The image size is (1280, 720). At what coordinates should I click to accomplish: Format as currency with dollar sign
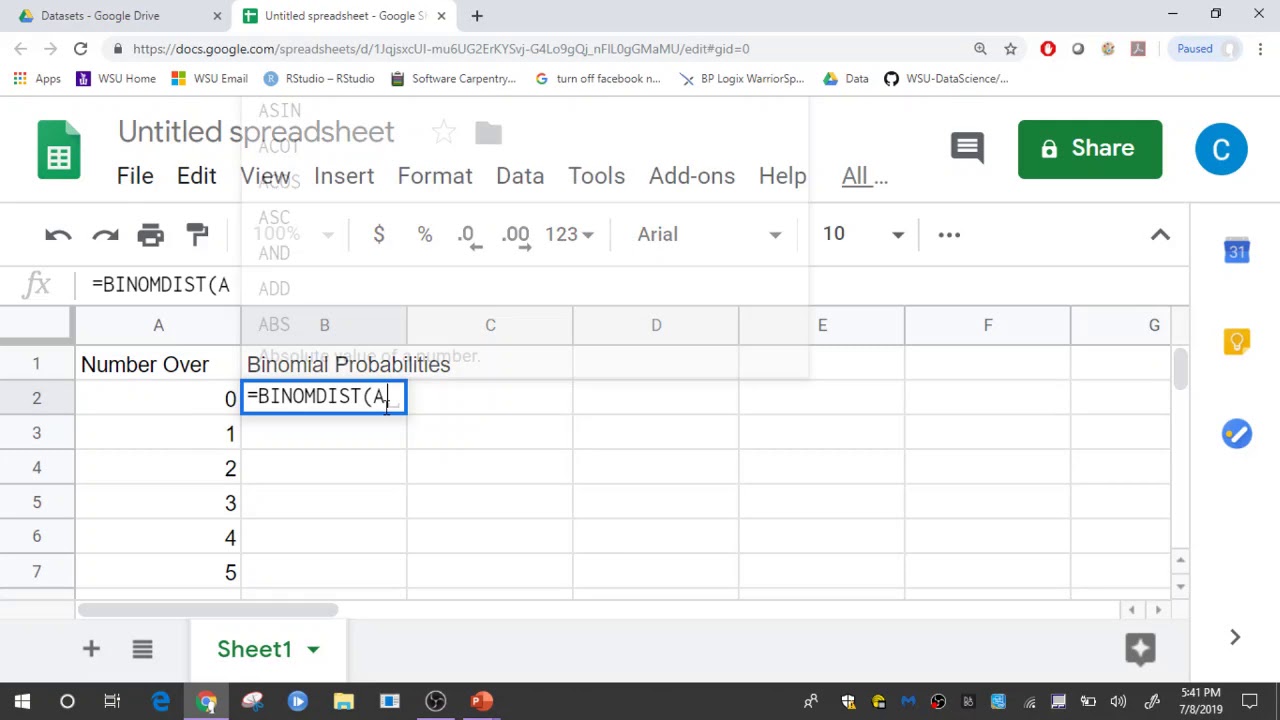[x=379, y=234]
